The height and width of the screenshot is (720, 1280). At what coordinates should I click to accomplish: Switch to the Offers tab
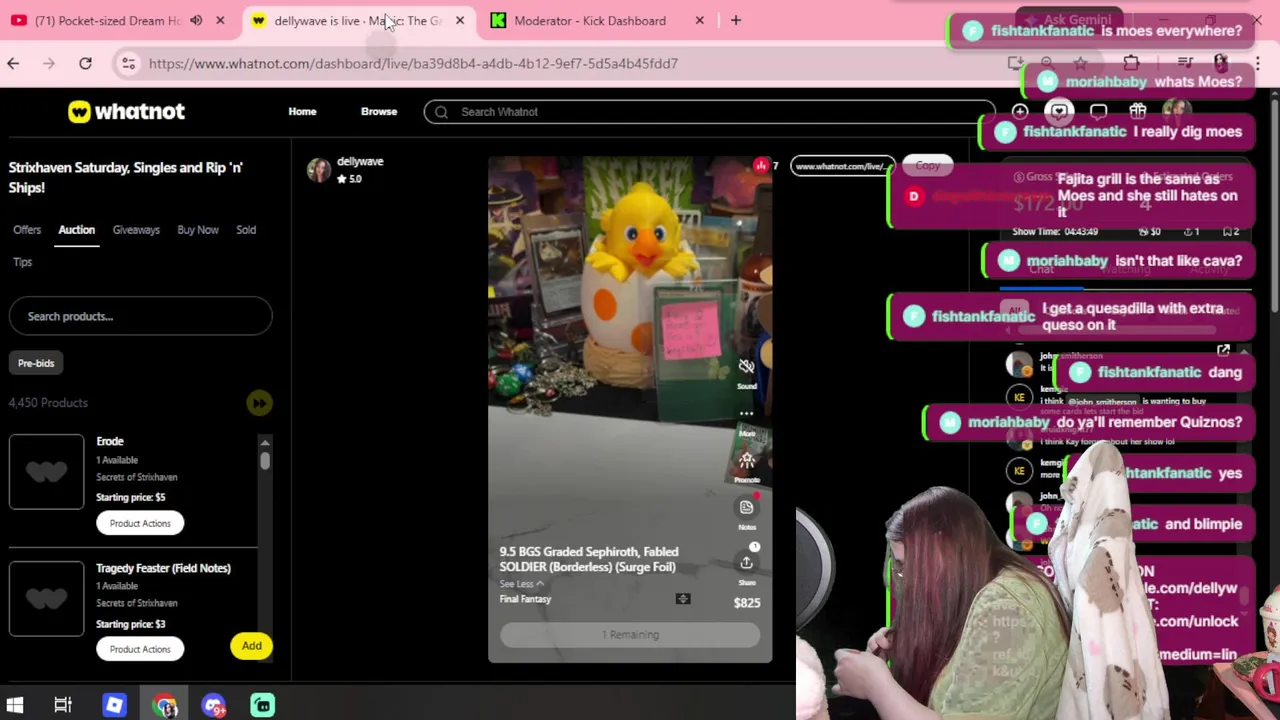[27, 230]
